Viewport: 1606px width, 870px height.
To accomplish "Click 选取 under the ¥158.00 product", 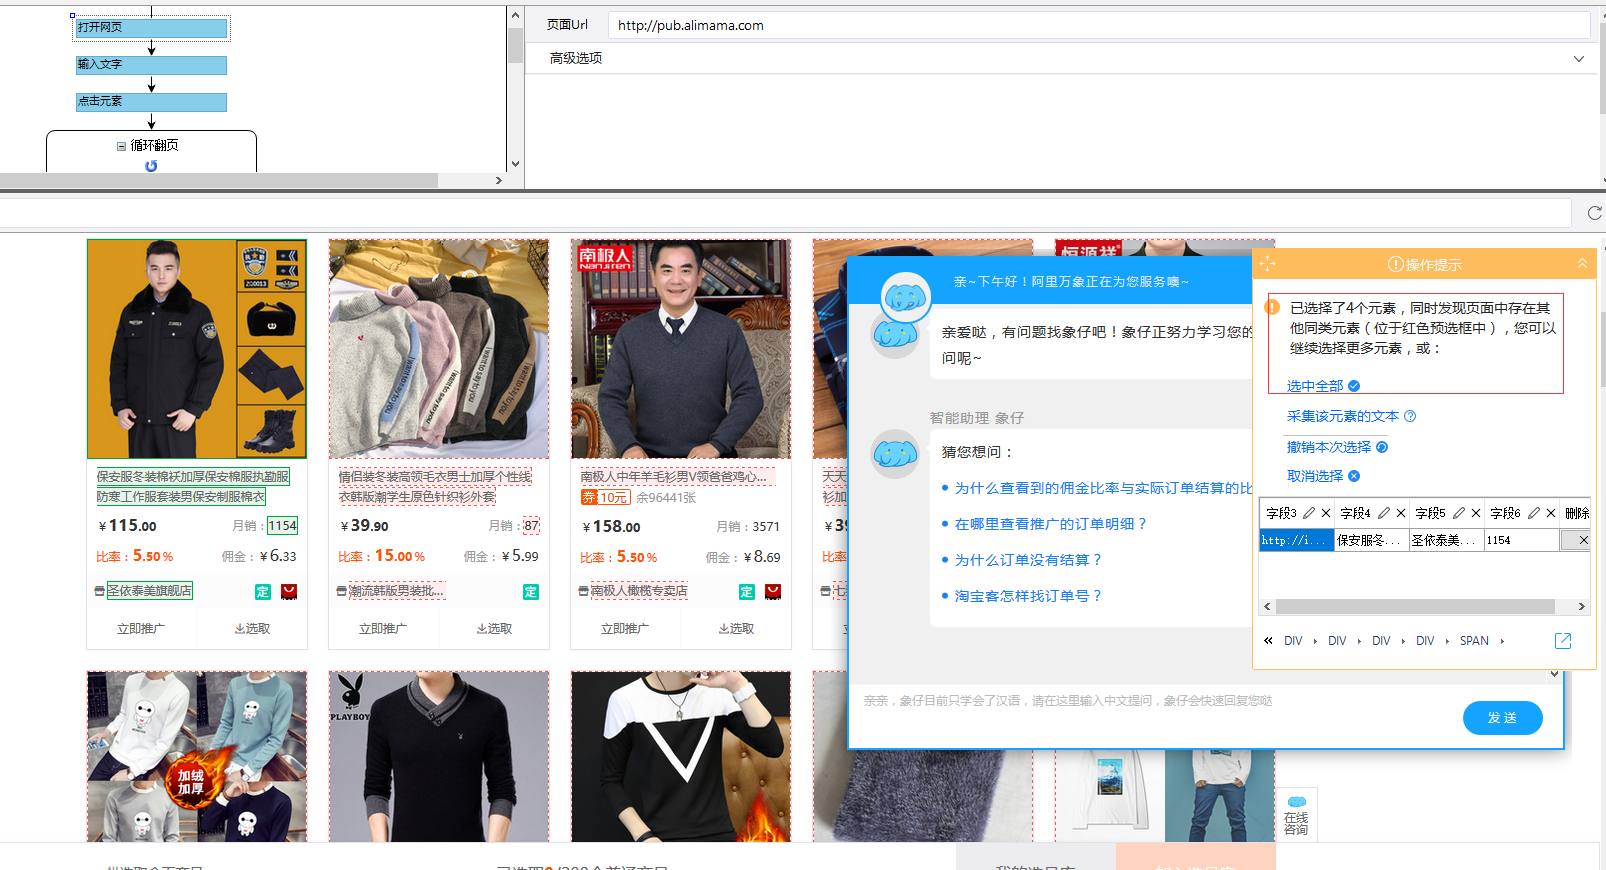I will [736, 629].
